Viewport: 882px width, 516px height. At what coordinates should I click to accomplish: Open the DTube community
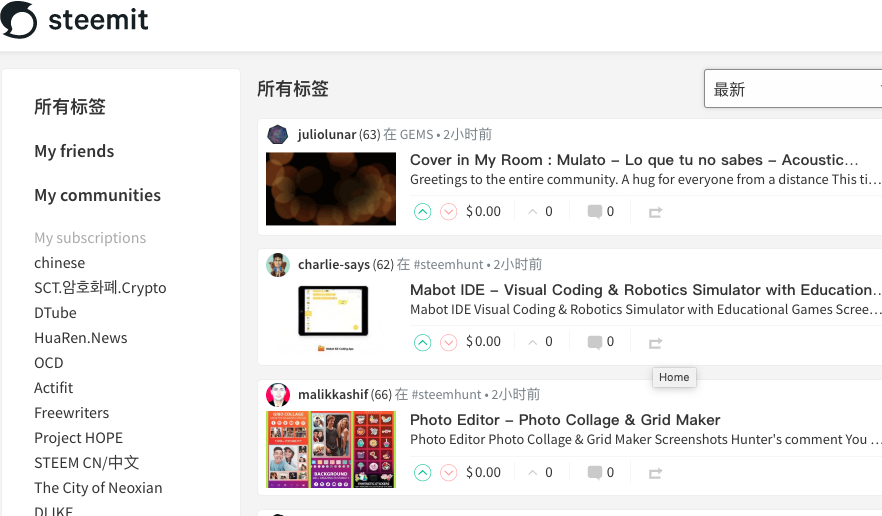pos(55,313)
